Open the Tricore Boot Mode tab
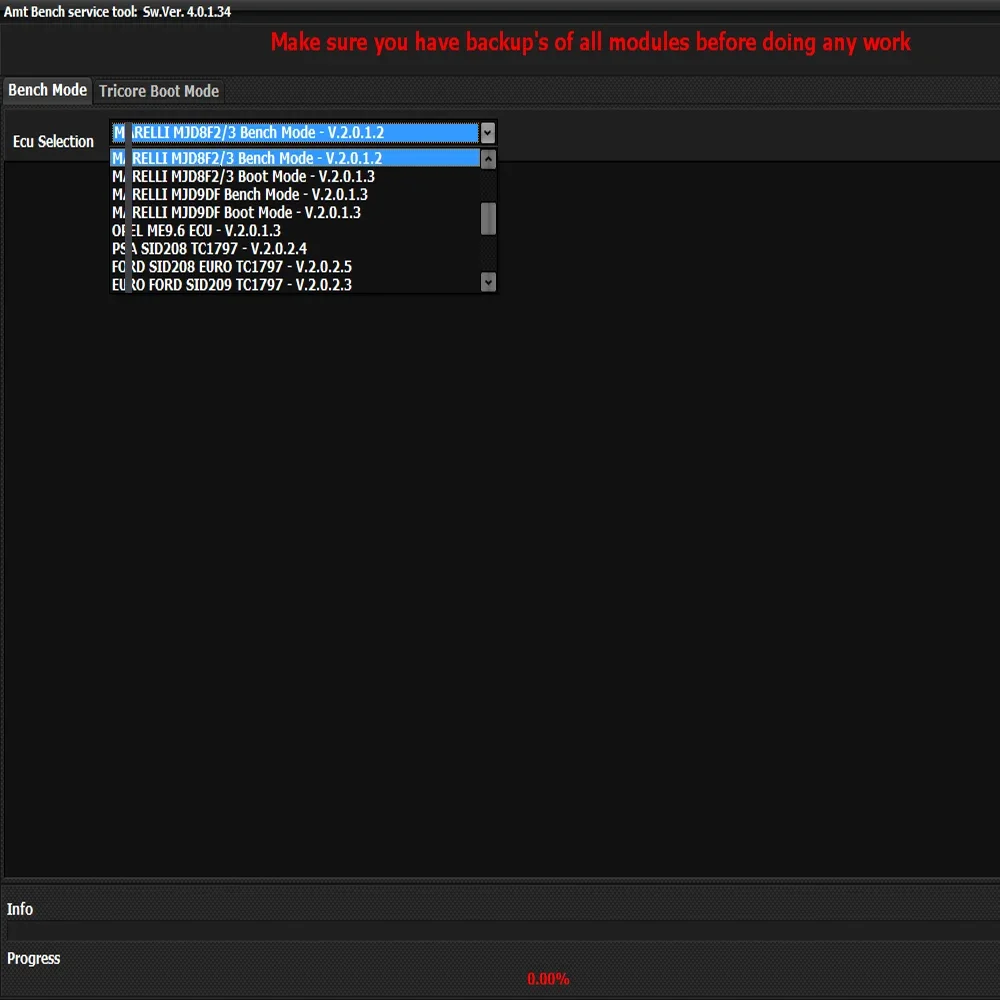The height and width of the screenshot is (1000, 1000). 159,91
